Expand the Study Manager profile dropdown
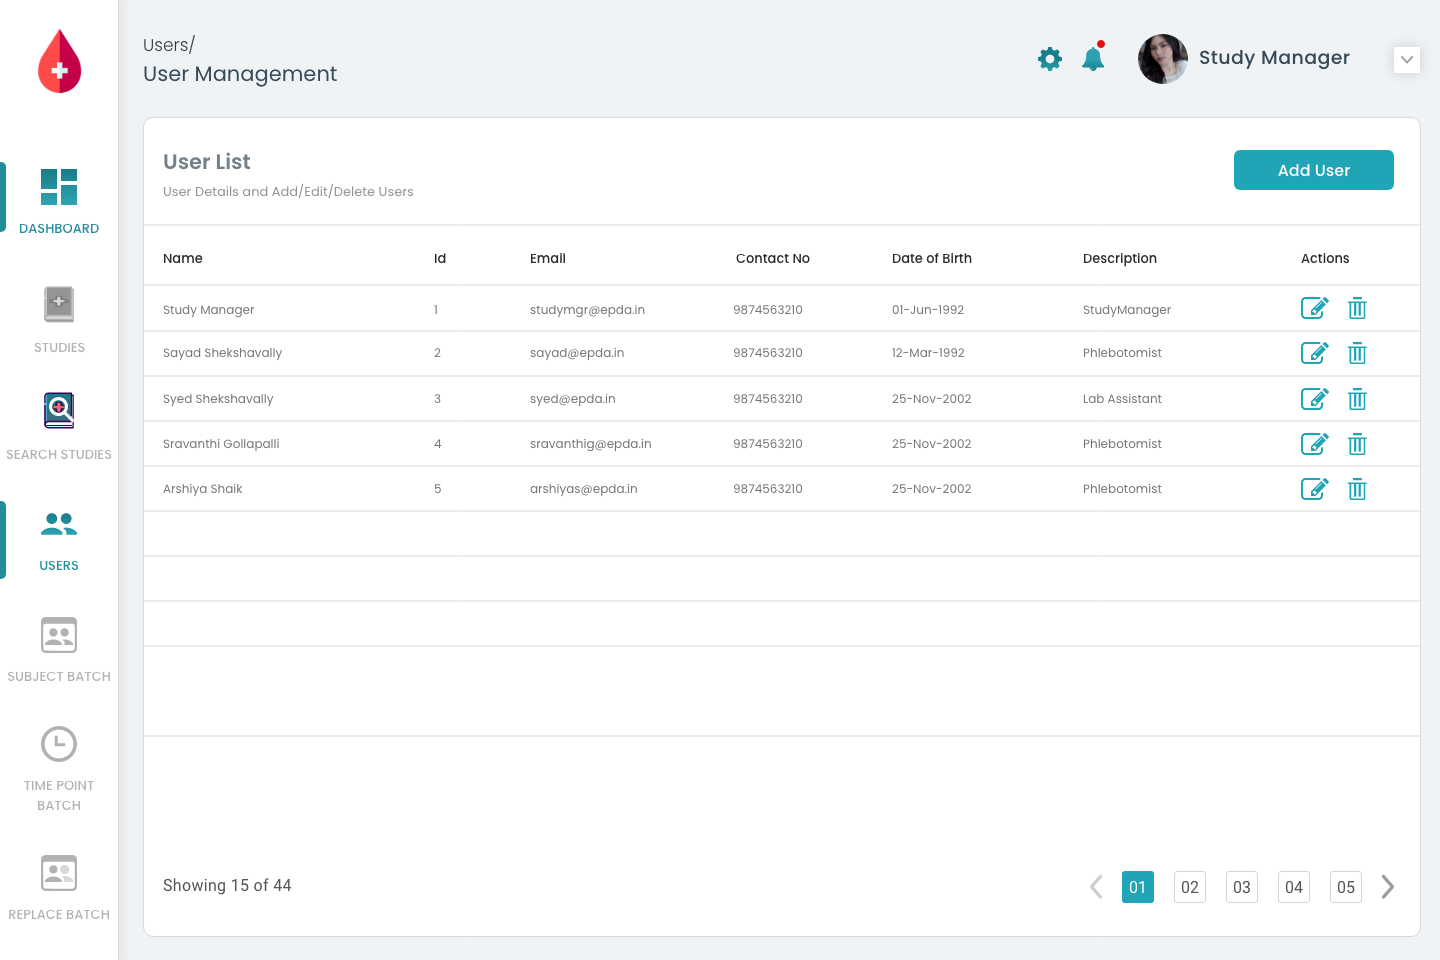Image resolution: width=1440 pixels, height=960 pixels. (x=1407, y=59)
